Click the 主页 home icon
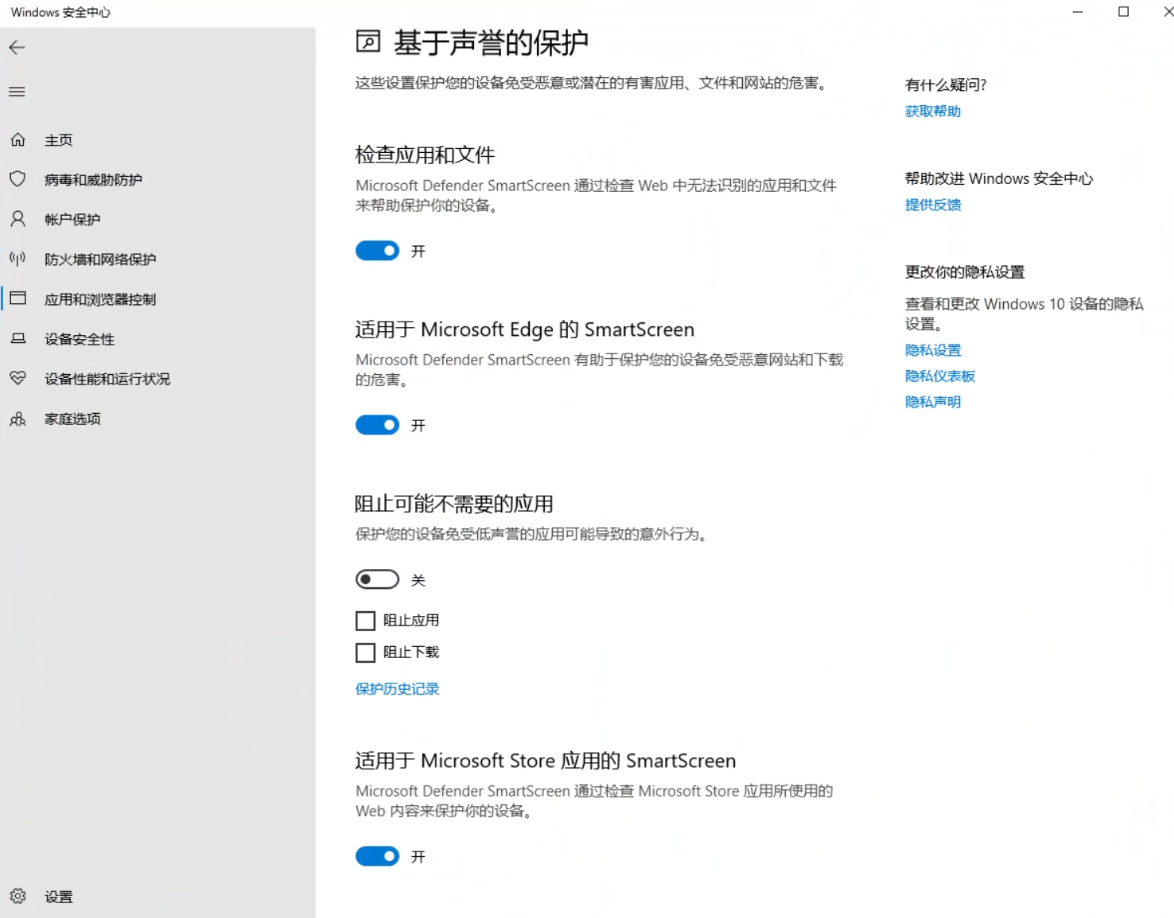The height and width of the screenshot is (918, 1174). coord(17,140)
